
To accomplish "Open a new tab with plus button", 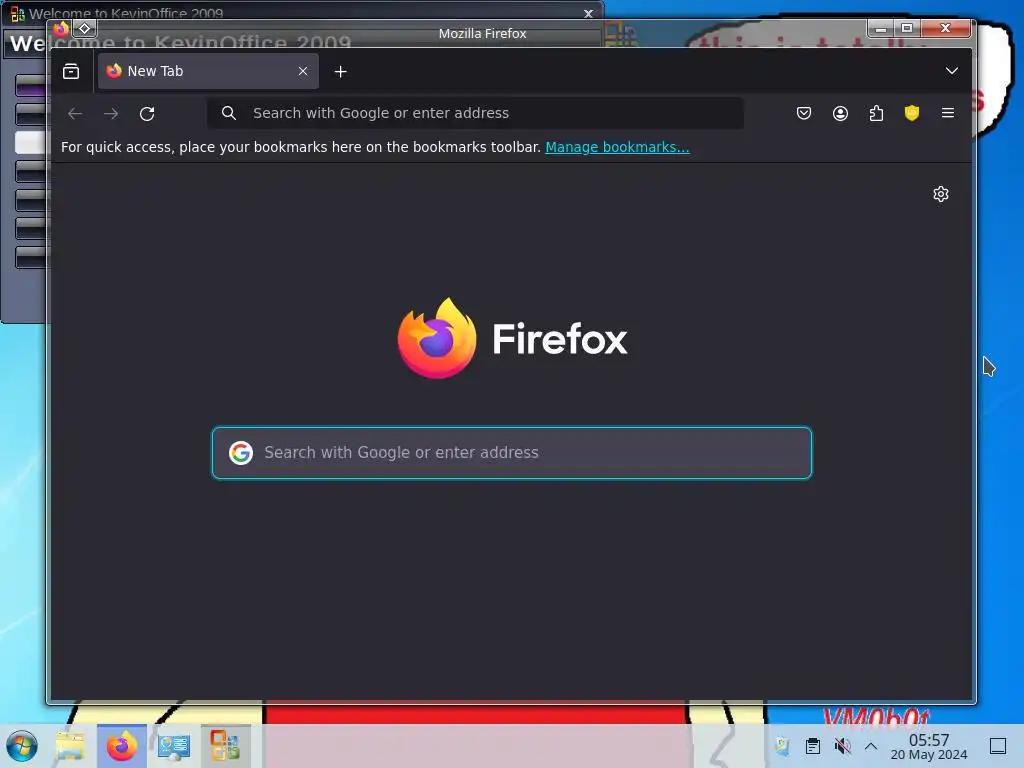I will pos(340,71).
